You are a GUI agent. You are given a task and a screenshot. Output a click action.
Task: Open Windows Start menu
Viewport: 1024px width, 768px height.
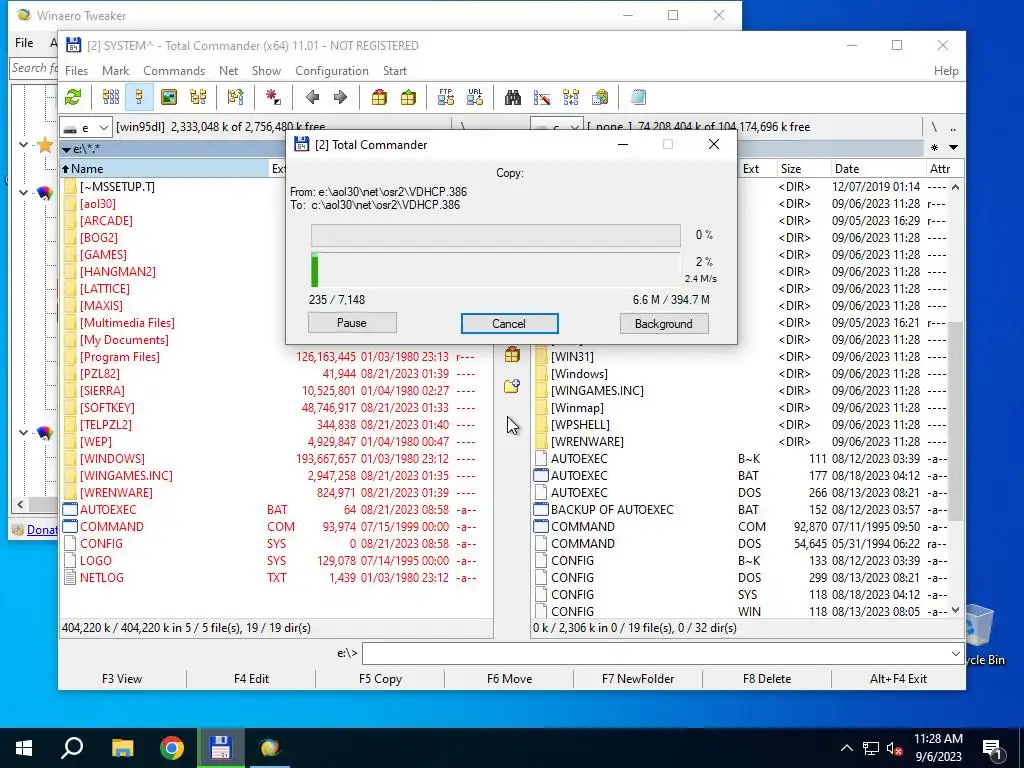click(x=24, y=748)
